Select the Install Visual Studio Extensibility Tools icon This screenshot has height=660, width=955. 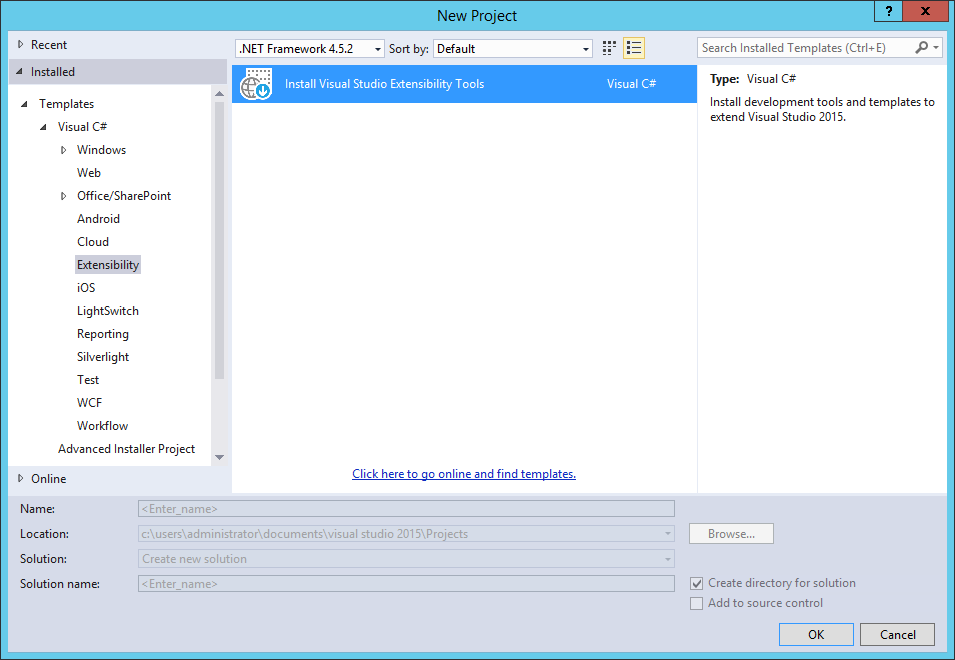257,84
